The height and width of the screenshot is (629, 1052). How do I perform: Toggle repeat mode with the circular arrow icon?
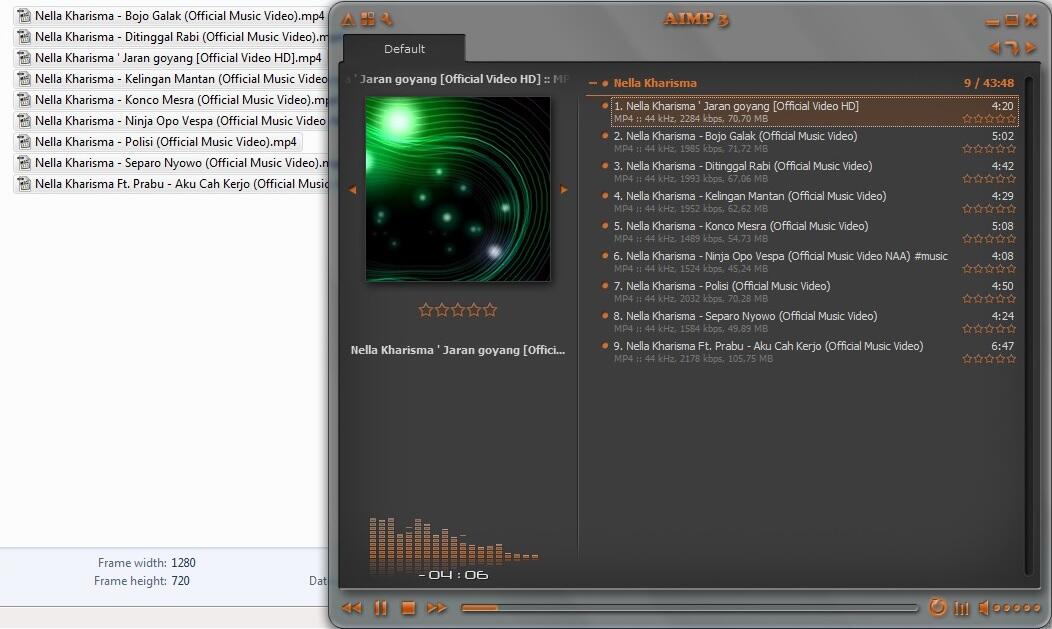tap(938, 607)
